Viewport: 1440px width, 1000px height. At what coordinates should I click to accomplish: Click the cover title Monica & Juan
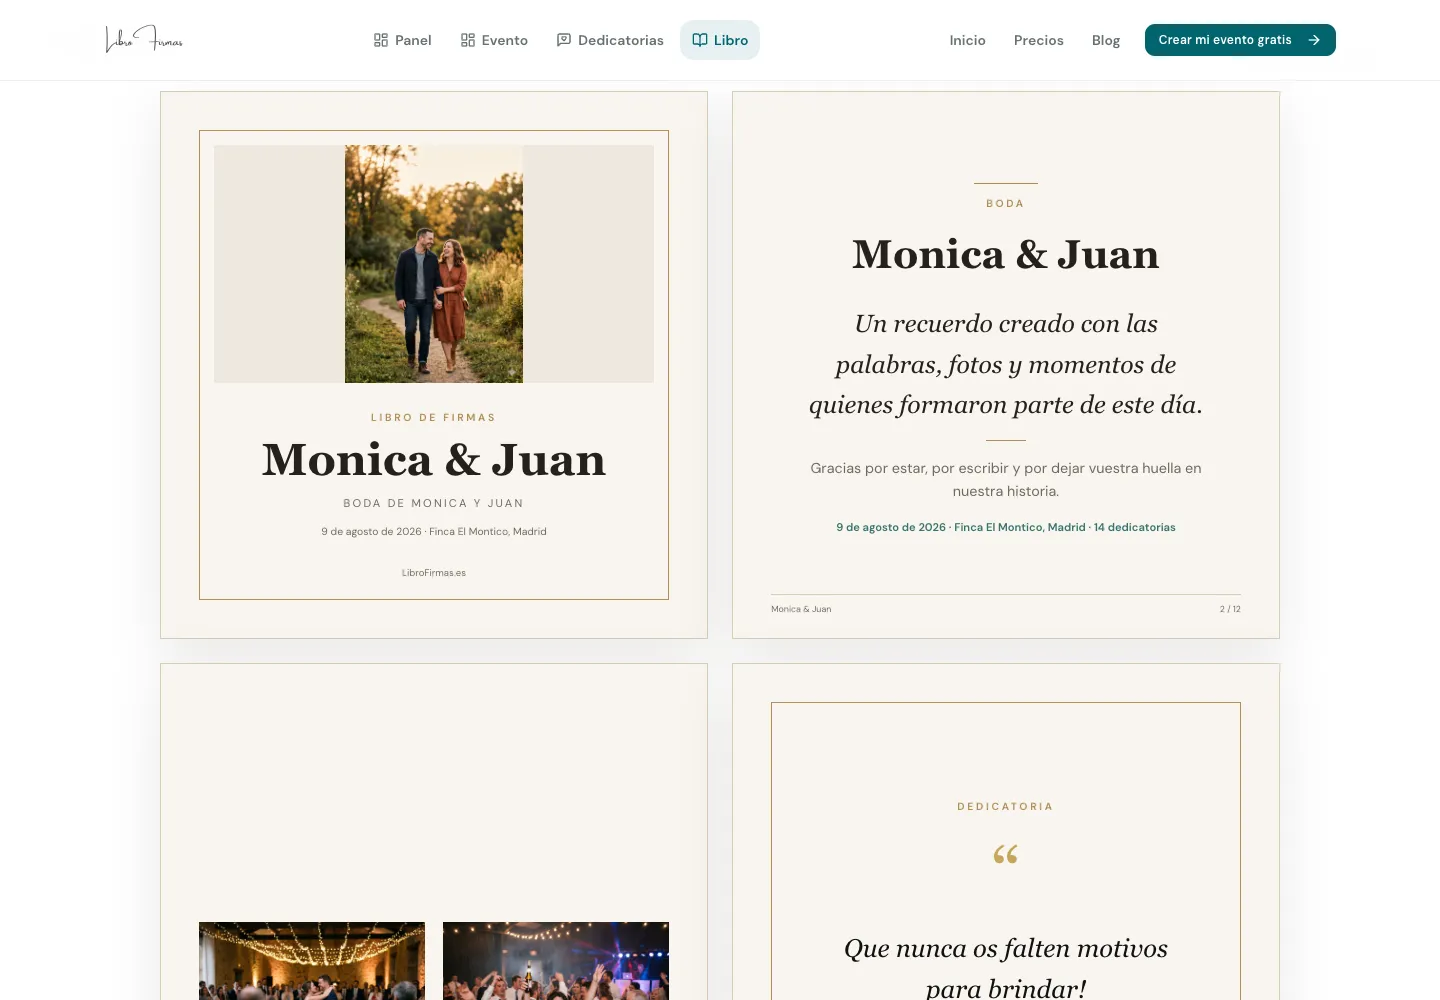tap(434, 460)
